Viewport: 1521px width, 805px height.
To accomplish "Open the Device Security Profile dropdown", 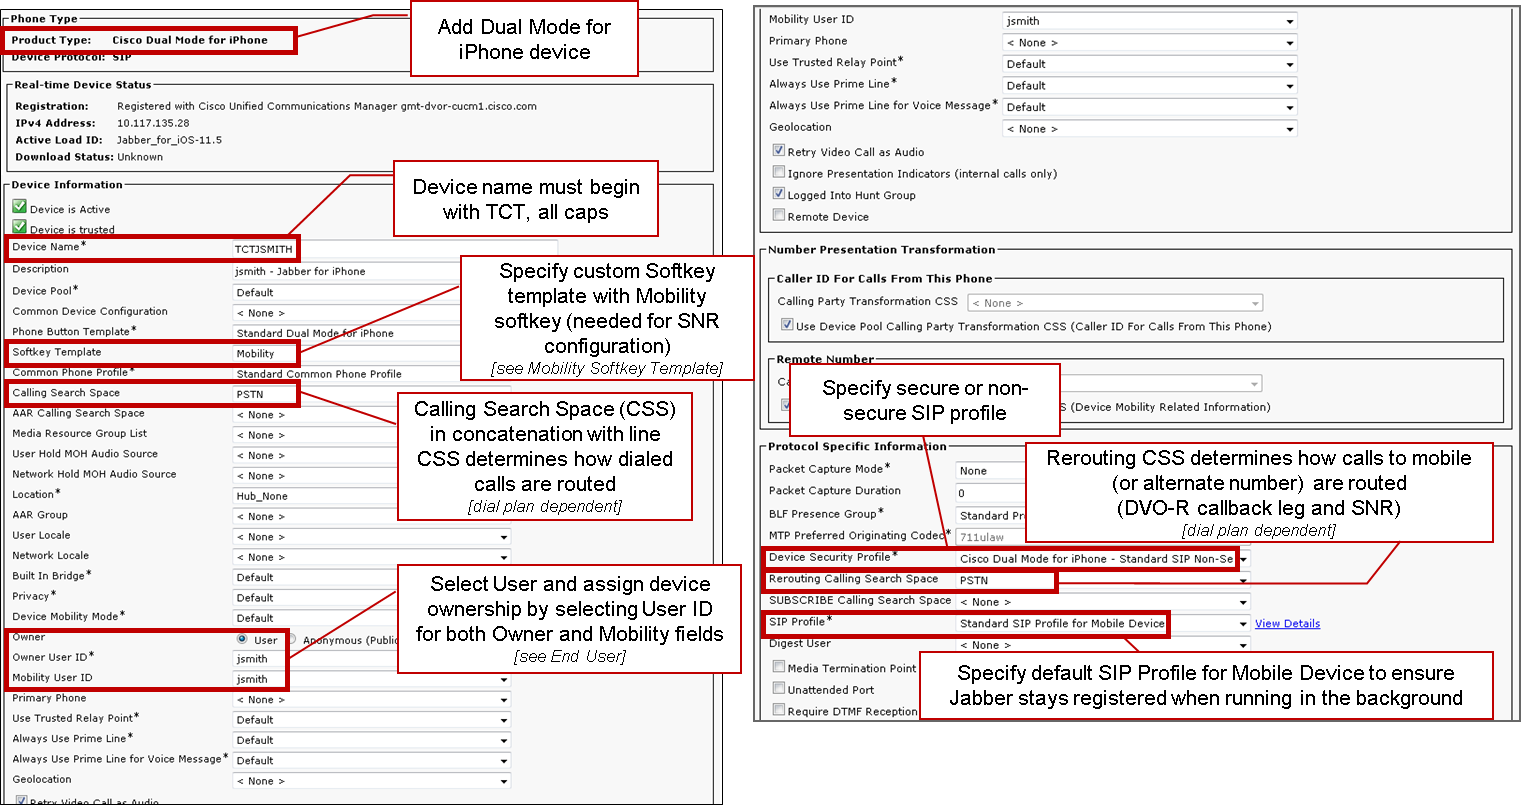I will pos(1104,559).
